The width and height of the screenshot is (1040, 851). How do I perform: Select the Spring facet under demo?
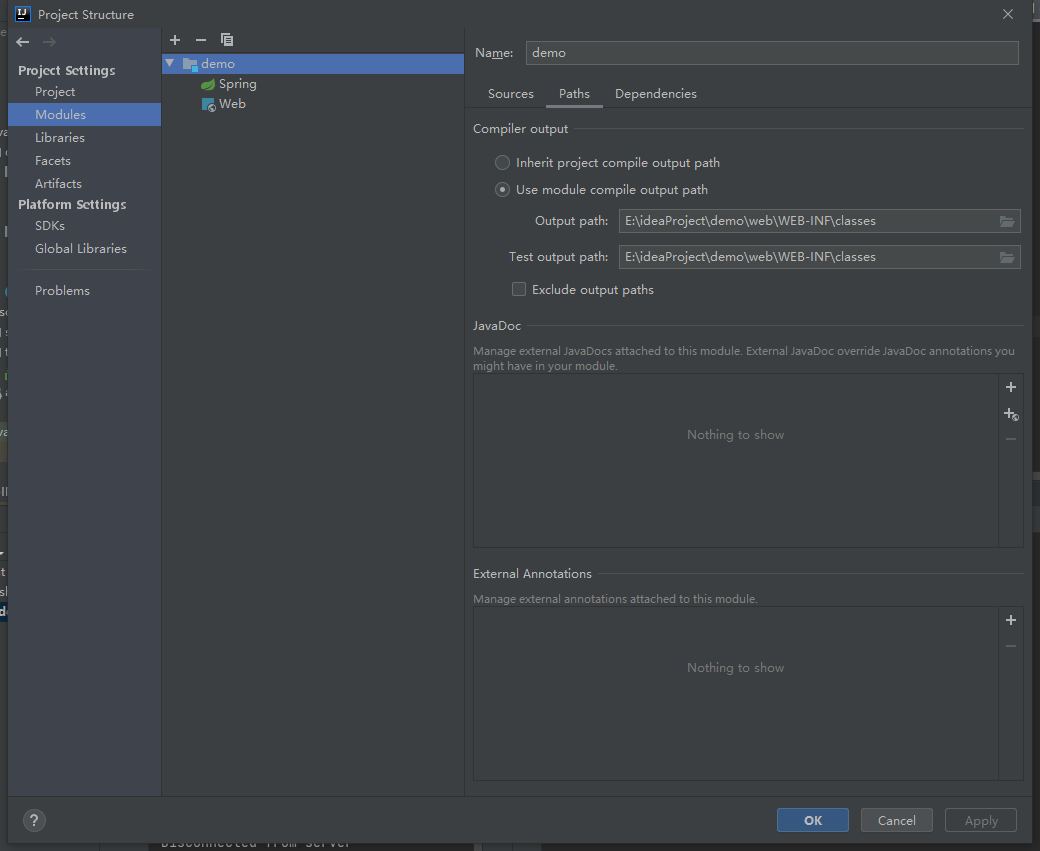(x=237, y=83)
